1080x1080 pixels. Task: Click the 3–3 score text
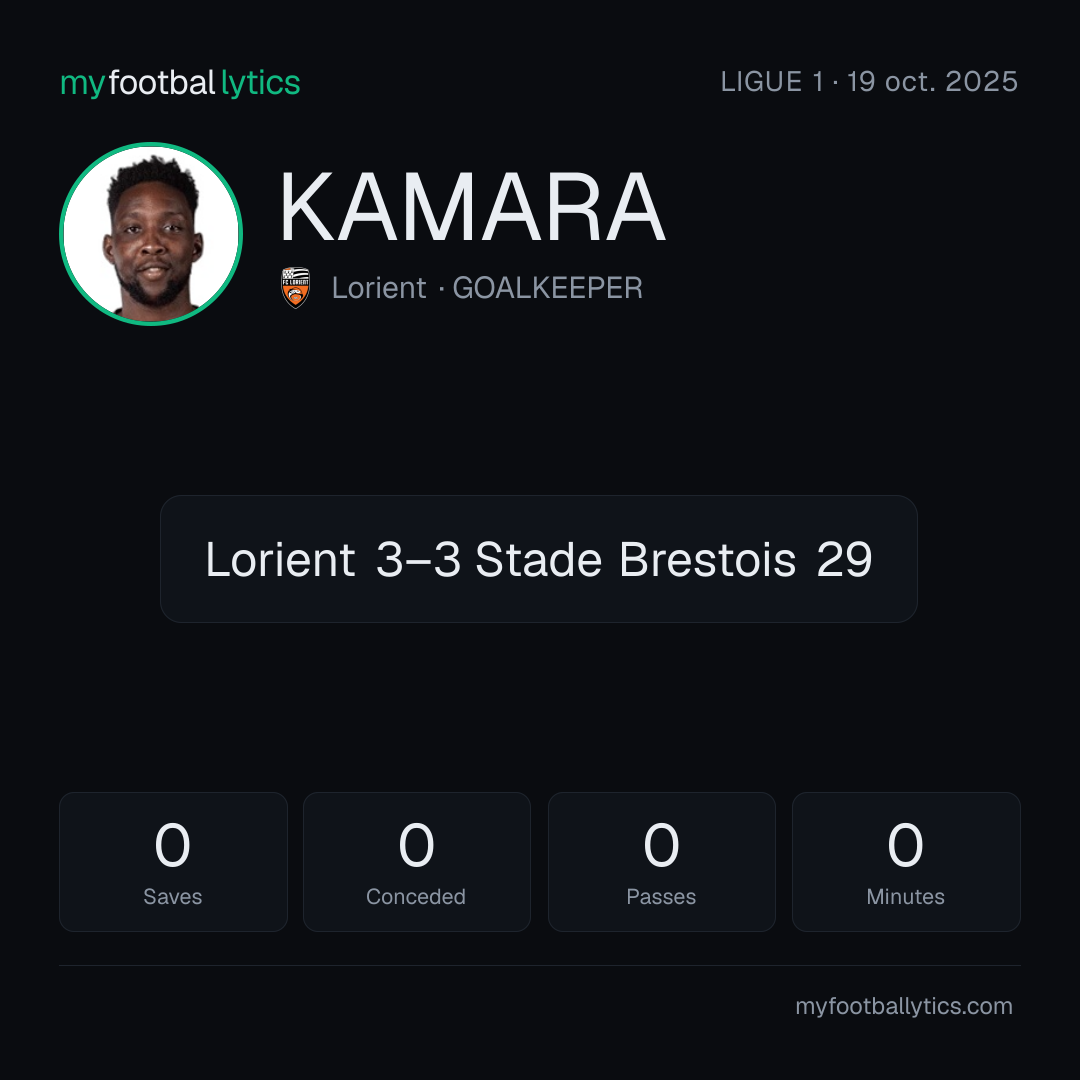pos(418,559)
